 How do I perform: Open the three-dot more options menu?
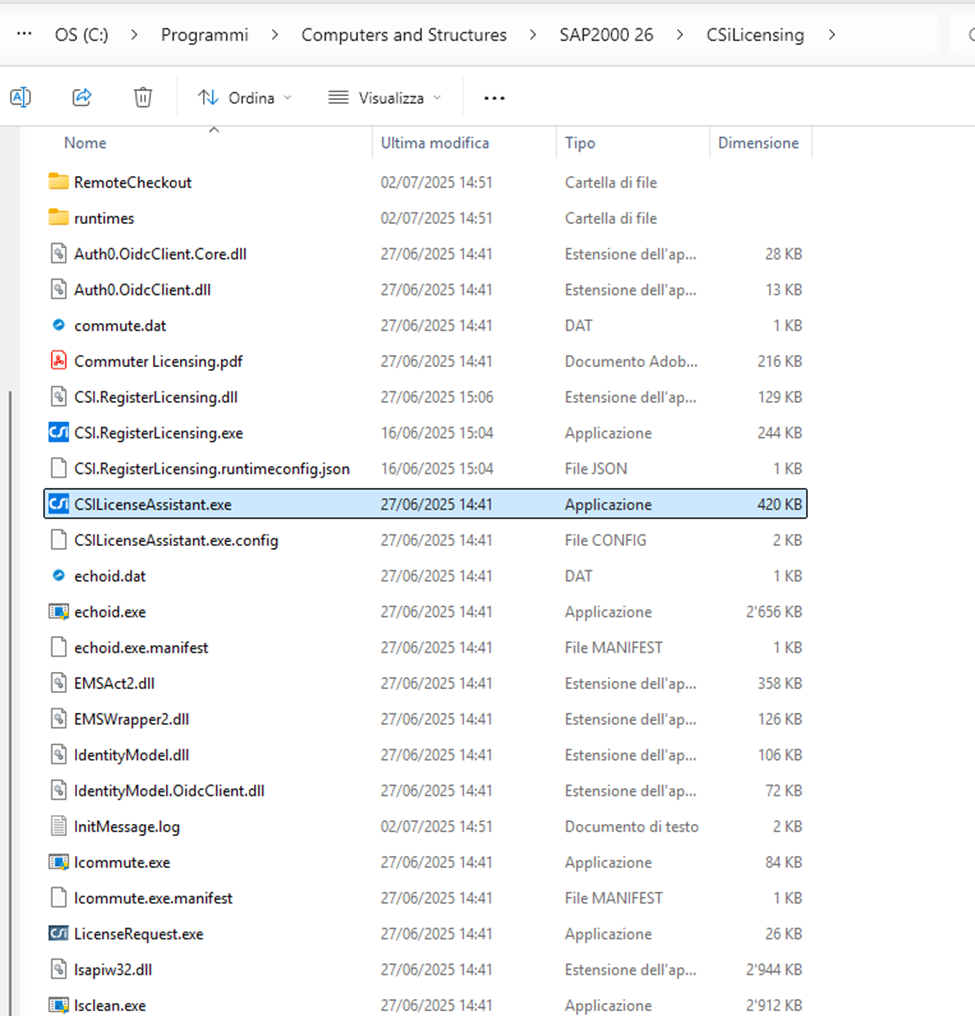[x=494, y=97]
